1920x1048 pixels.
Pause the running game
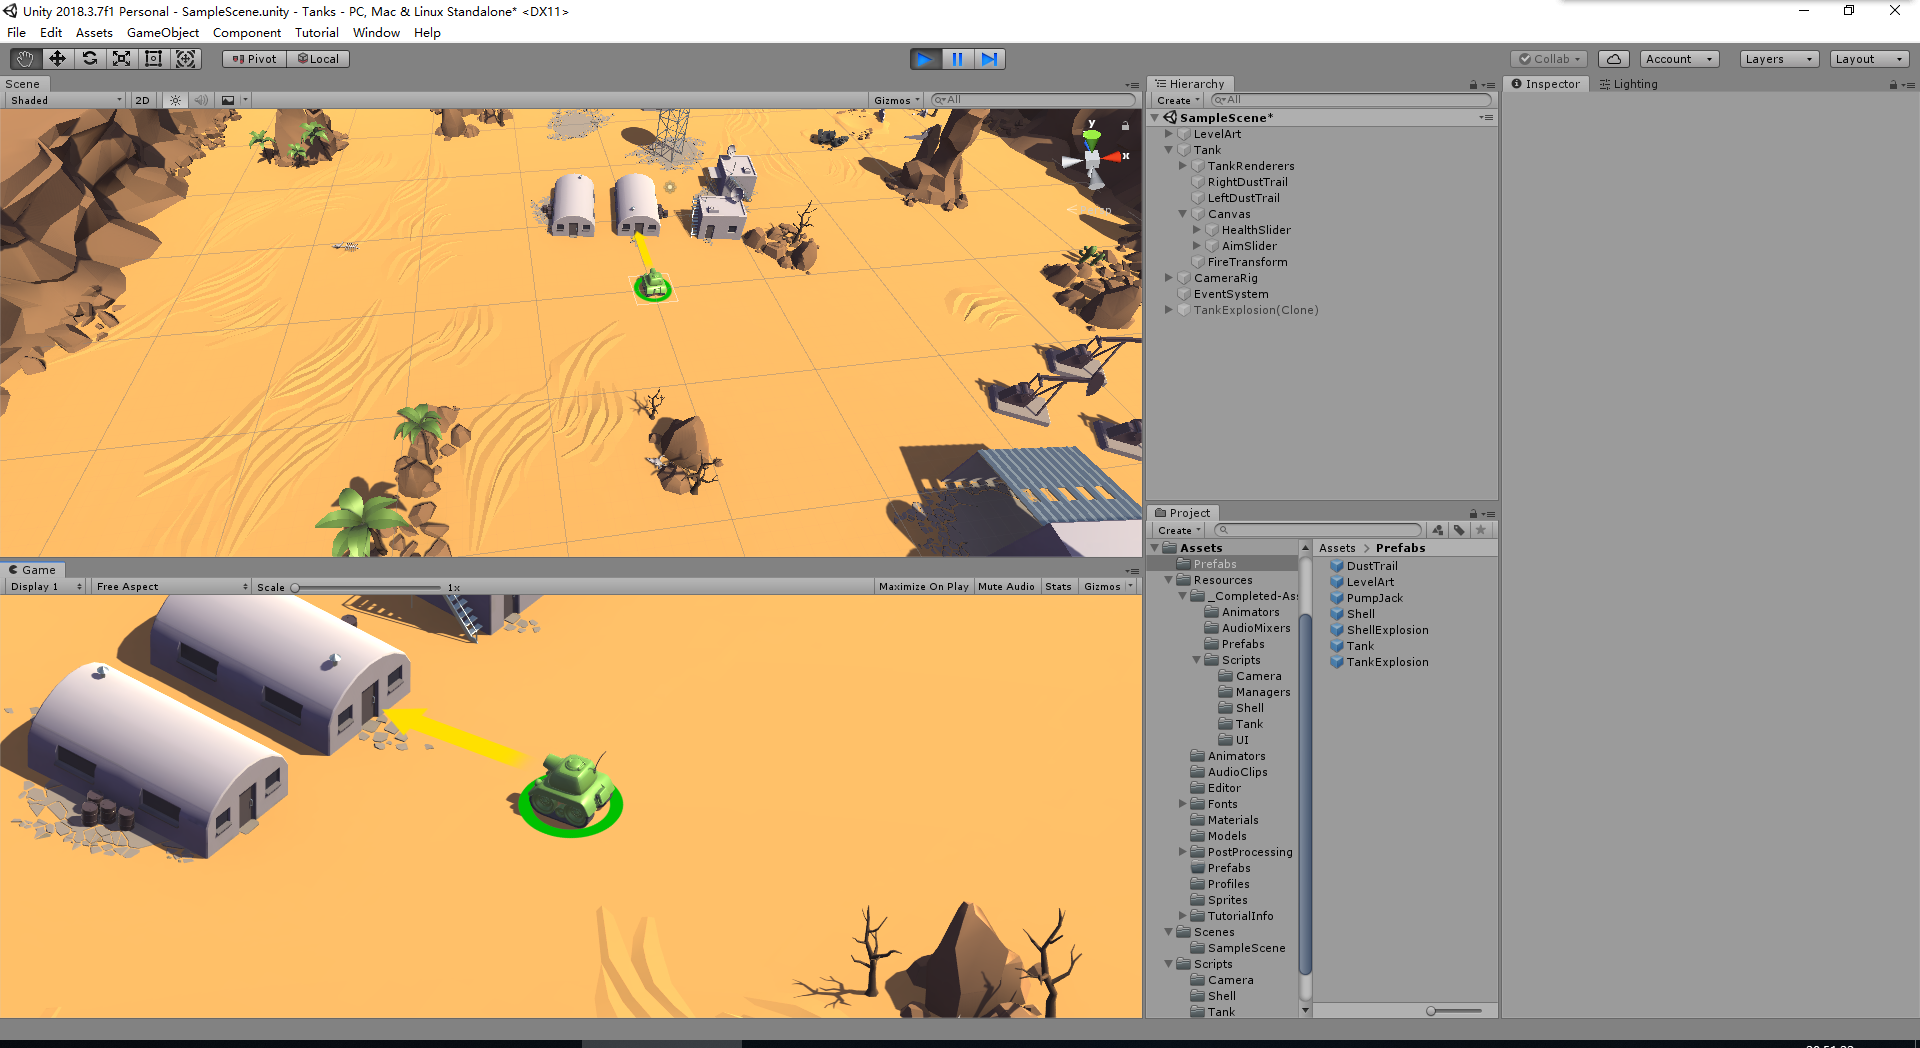coord(957,59)
